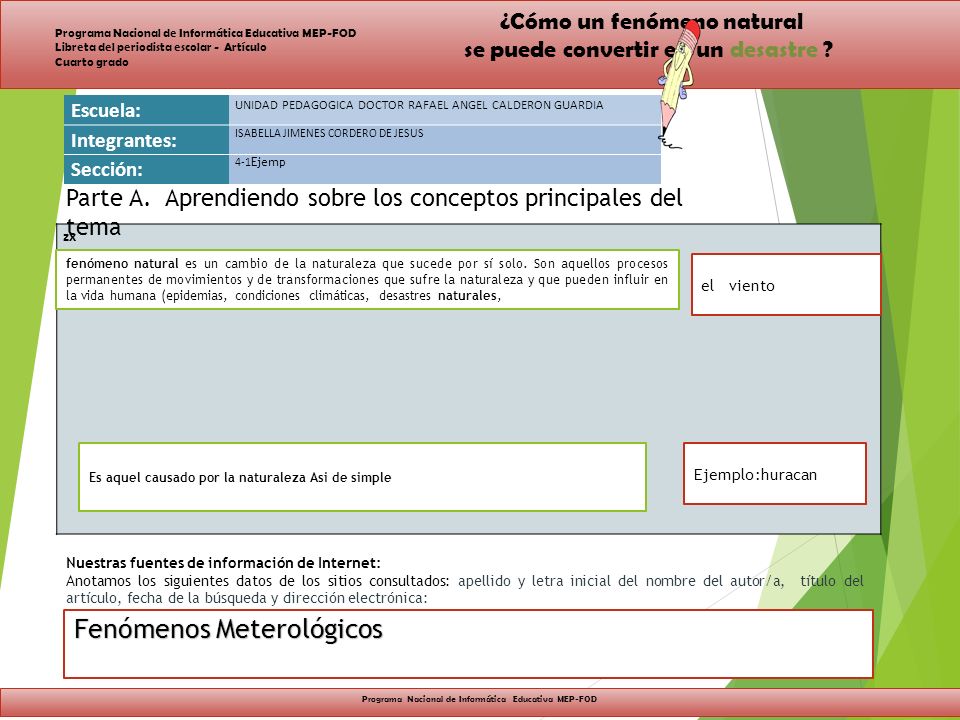
Task: Click the 'Fenómenos Meterológicos' sources box
Action: 468,643
